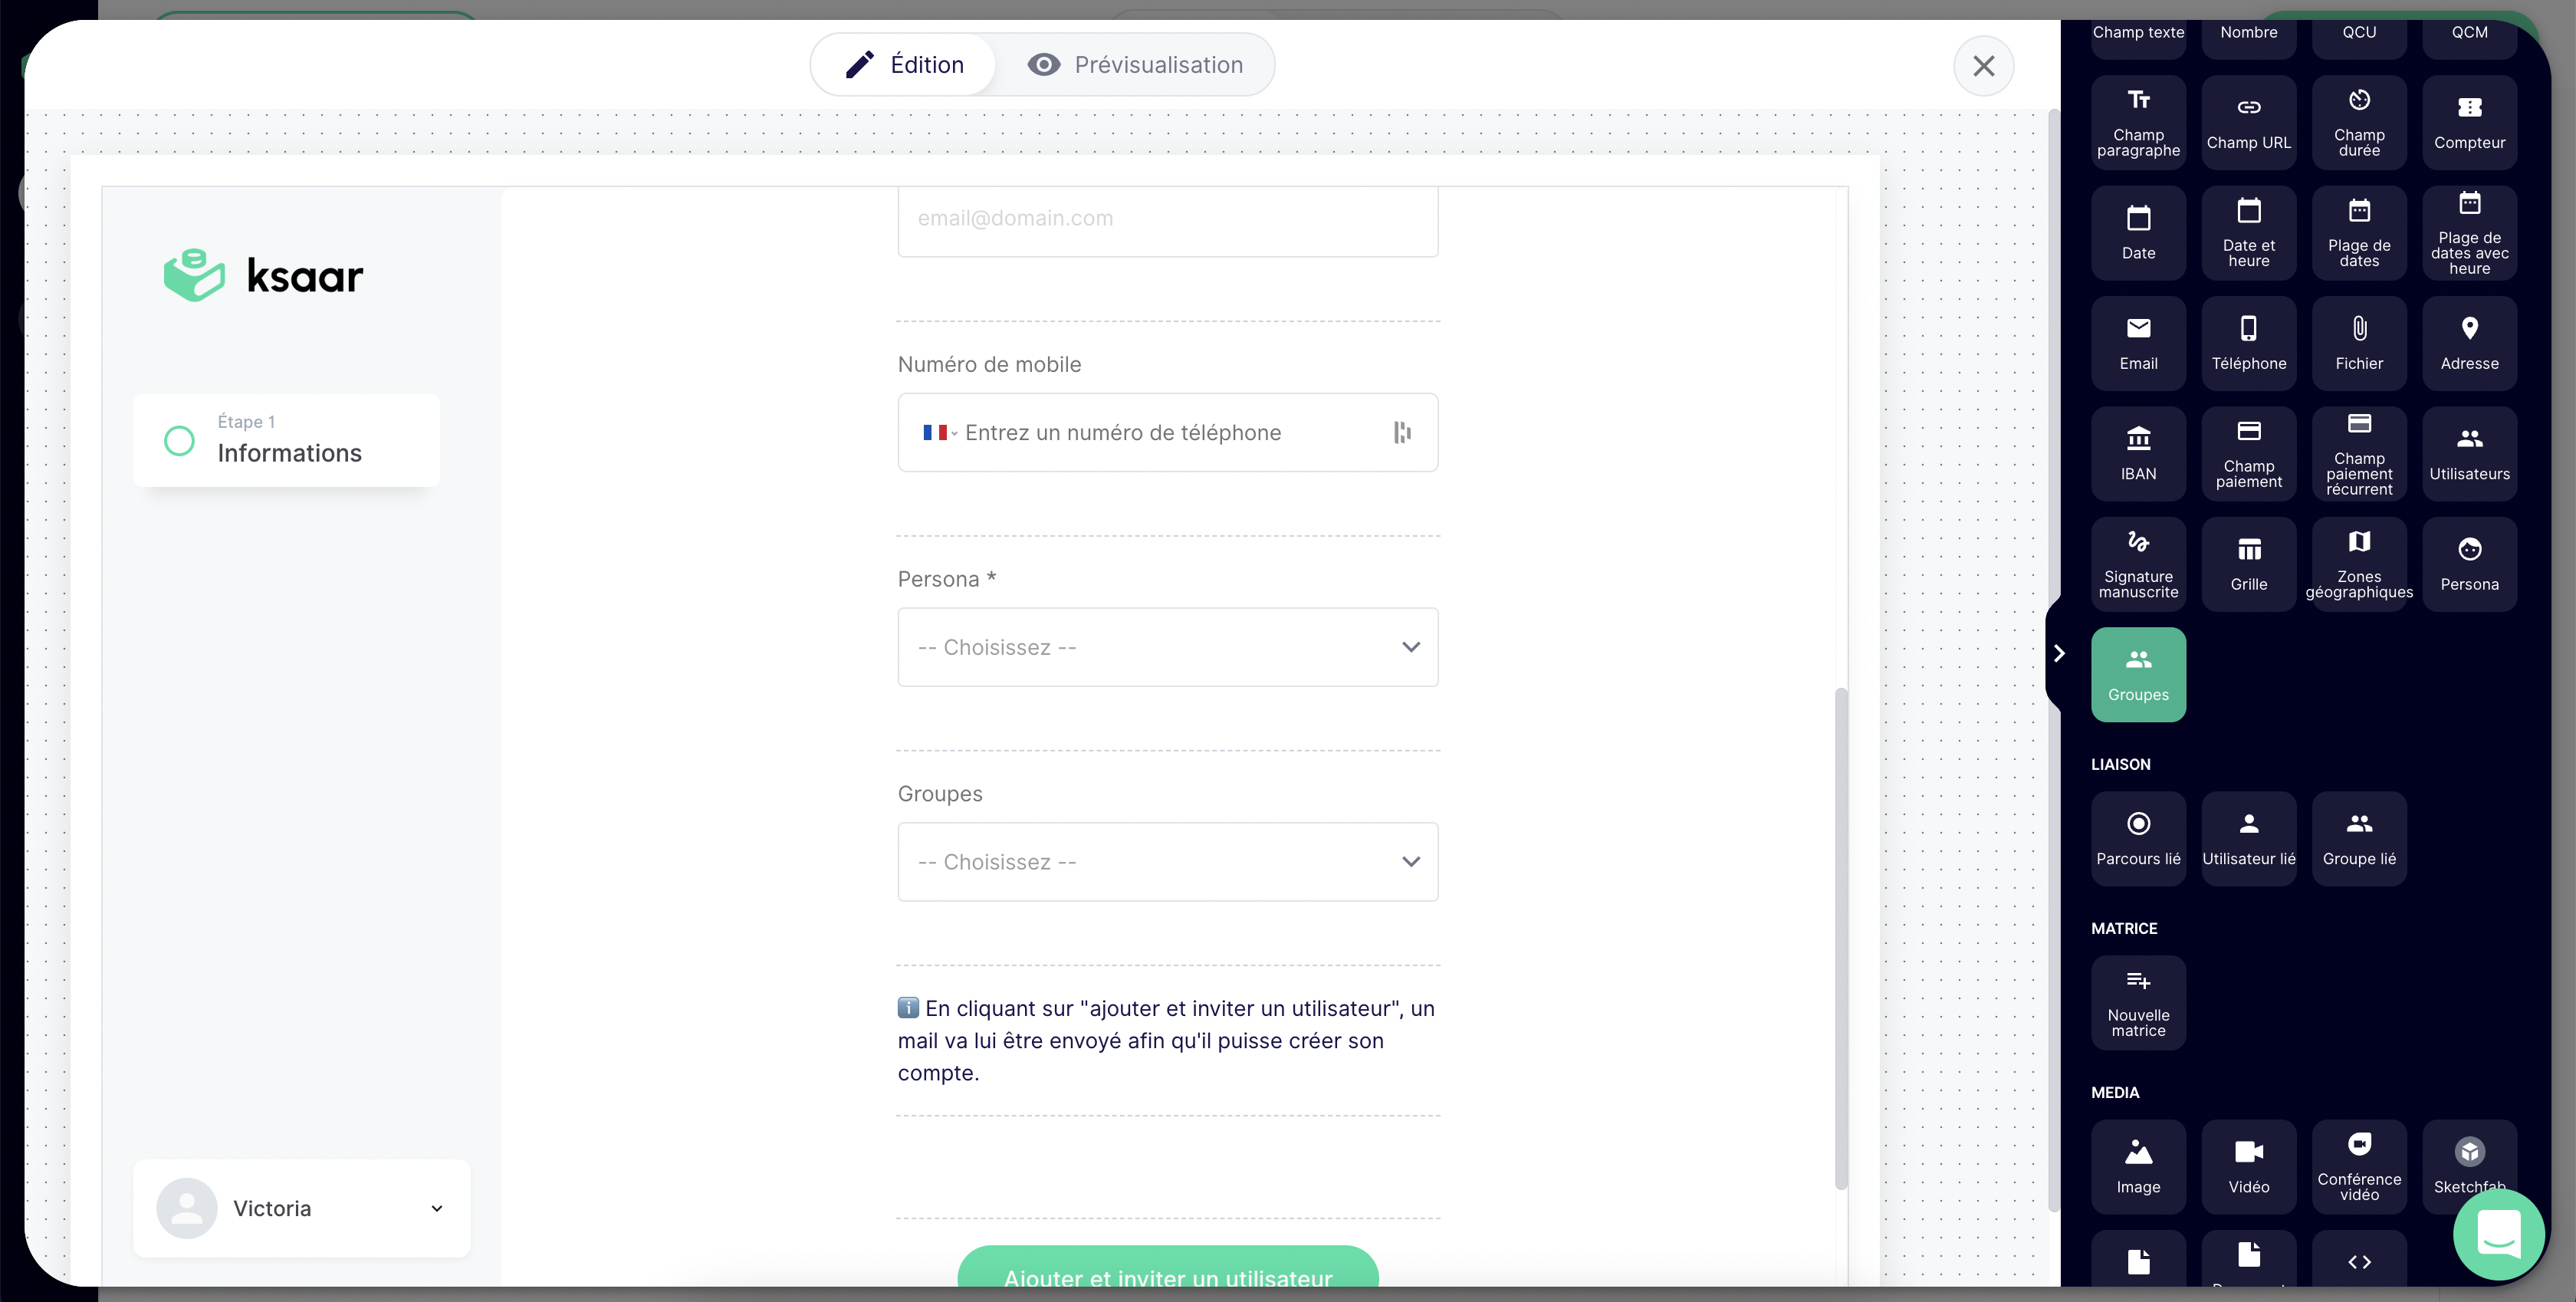The image size is (2576, 1302).
Task: Click the form vertical scrollbar
Action: pos(1840,938)
